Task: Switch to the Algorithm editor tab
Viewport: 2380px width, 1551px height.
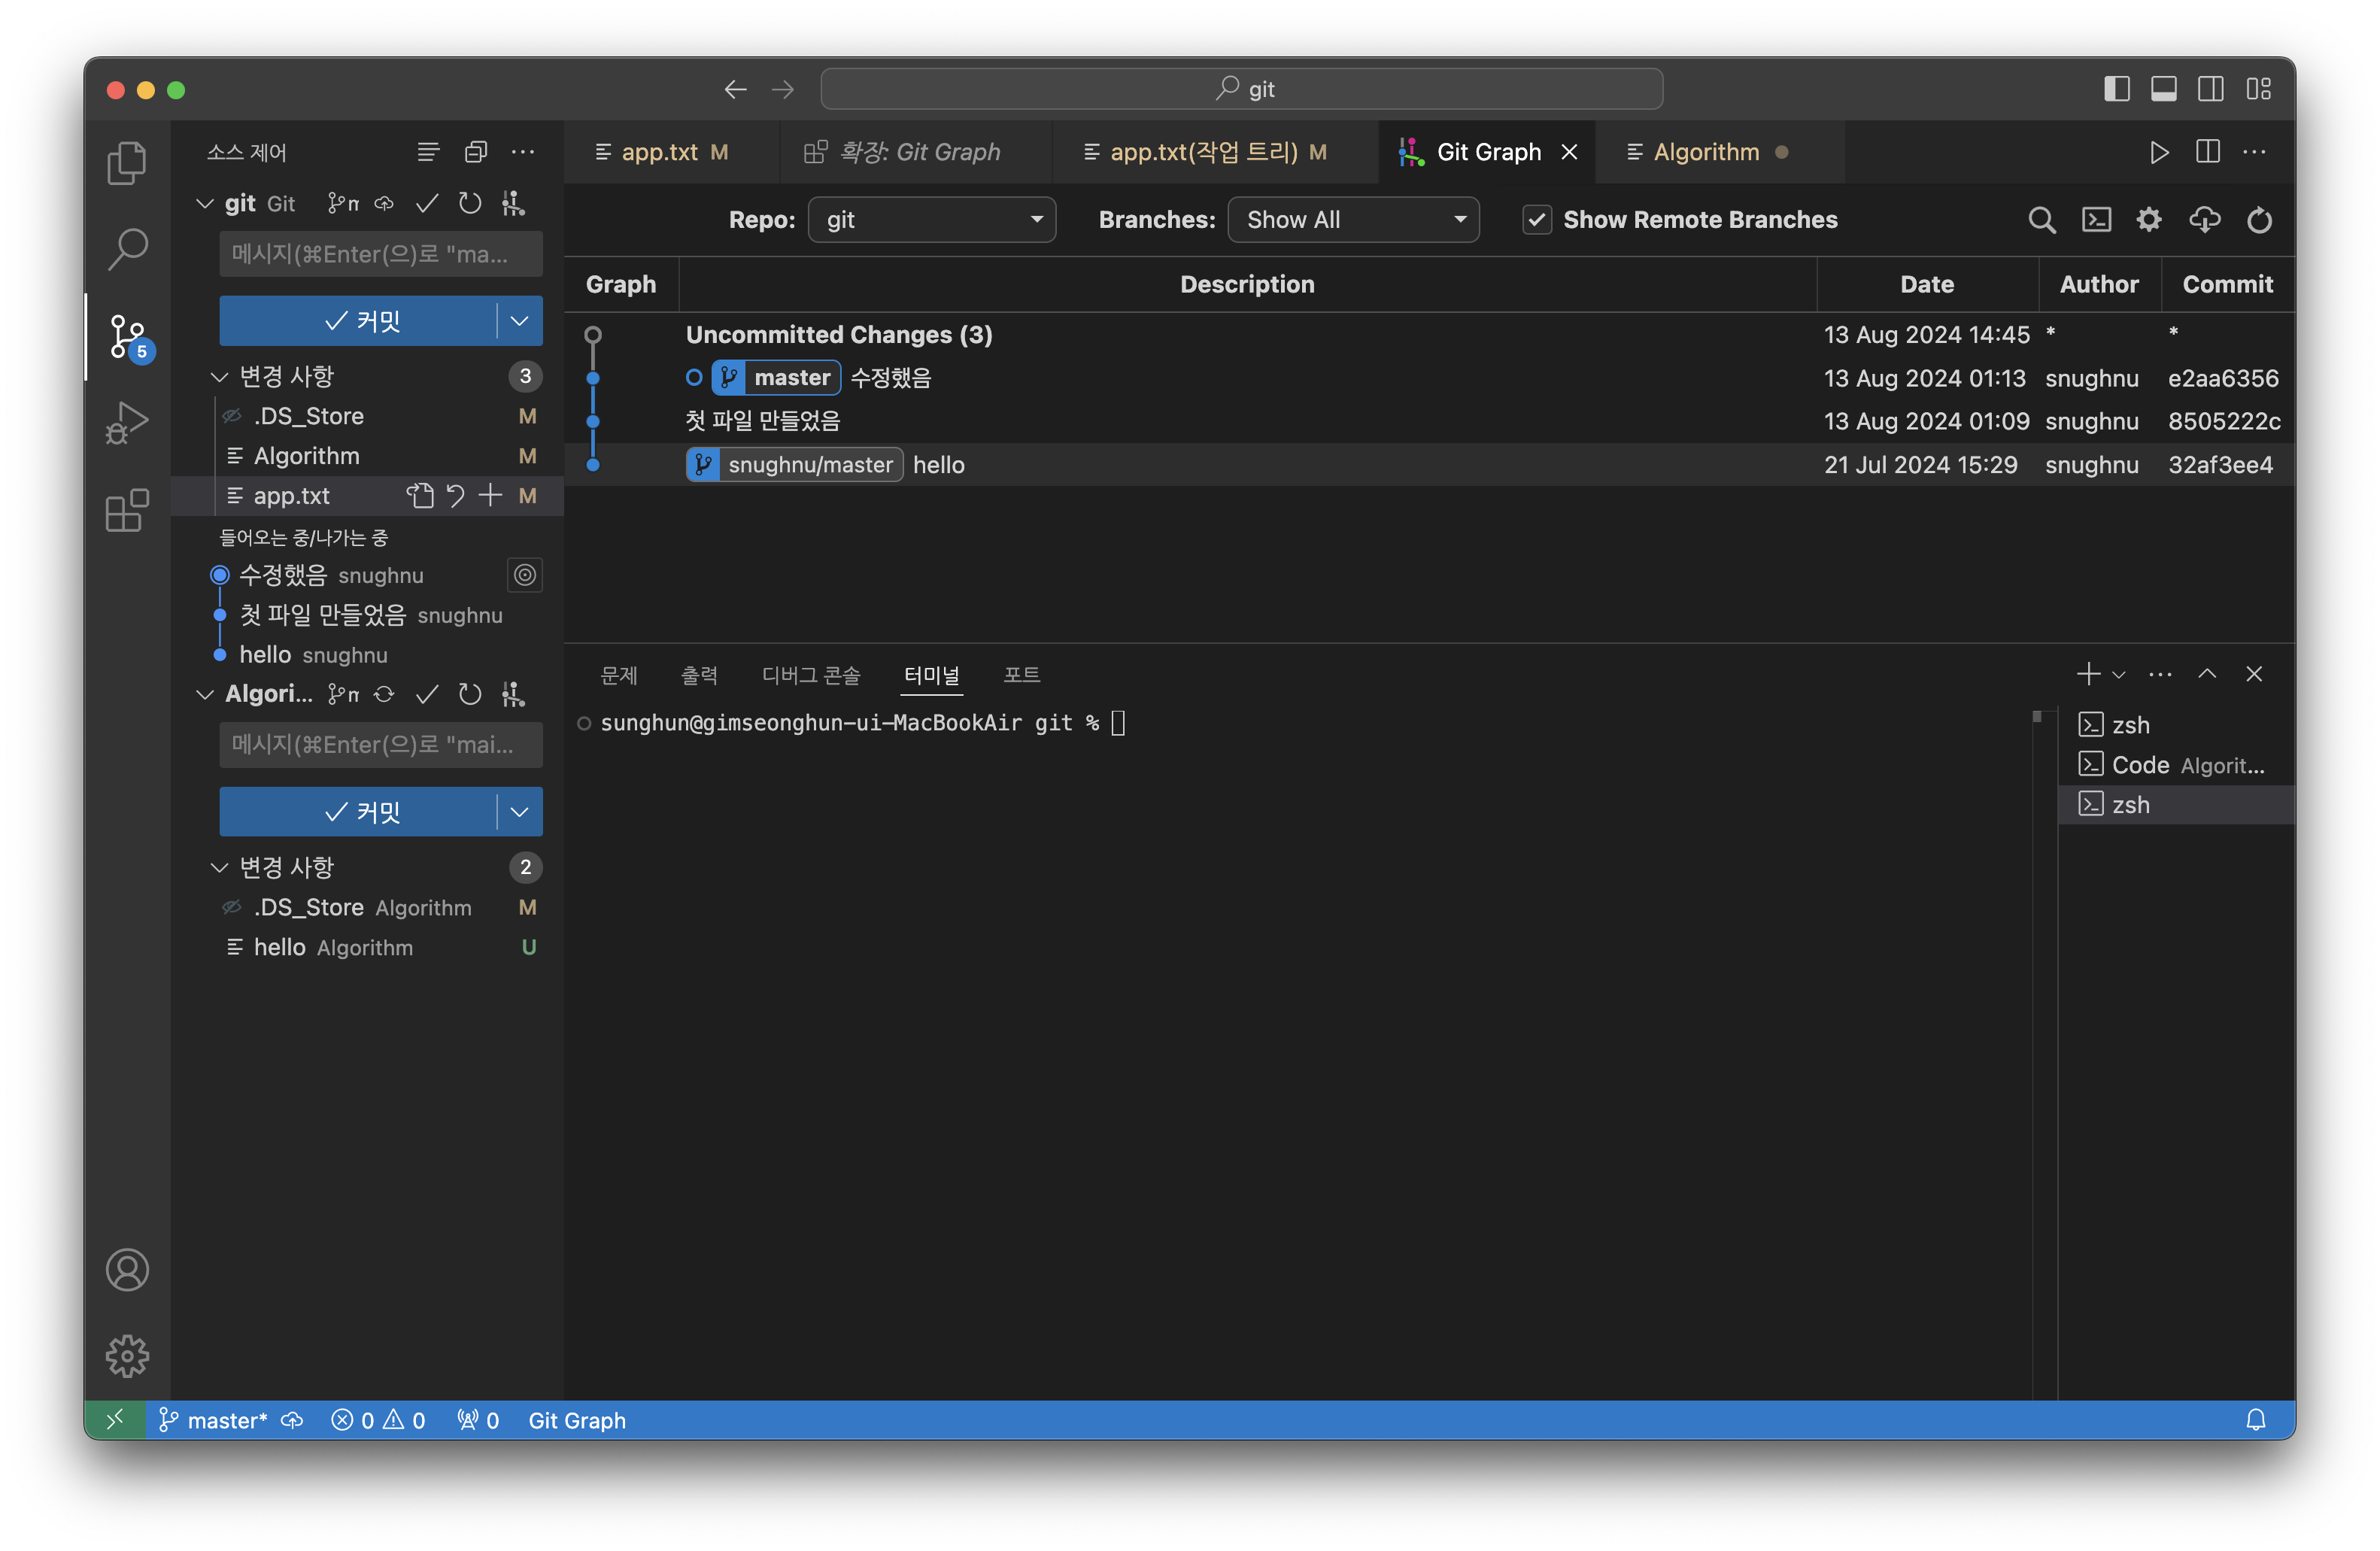Action: [x=1705, y=152]
